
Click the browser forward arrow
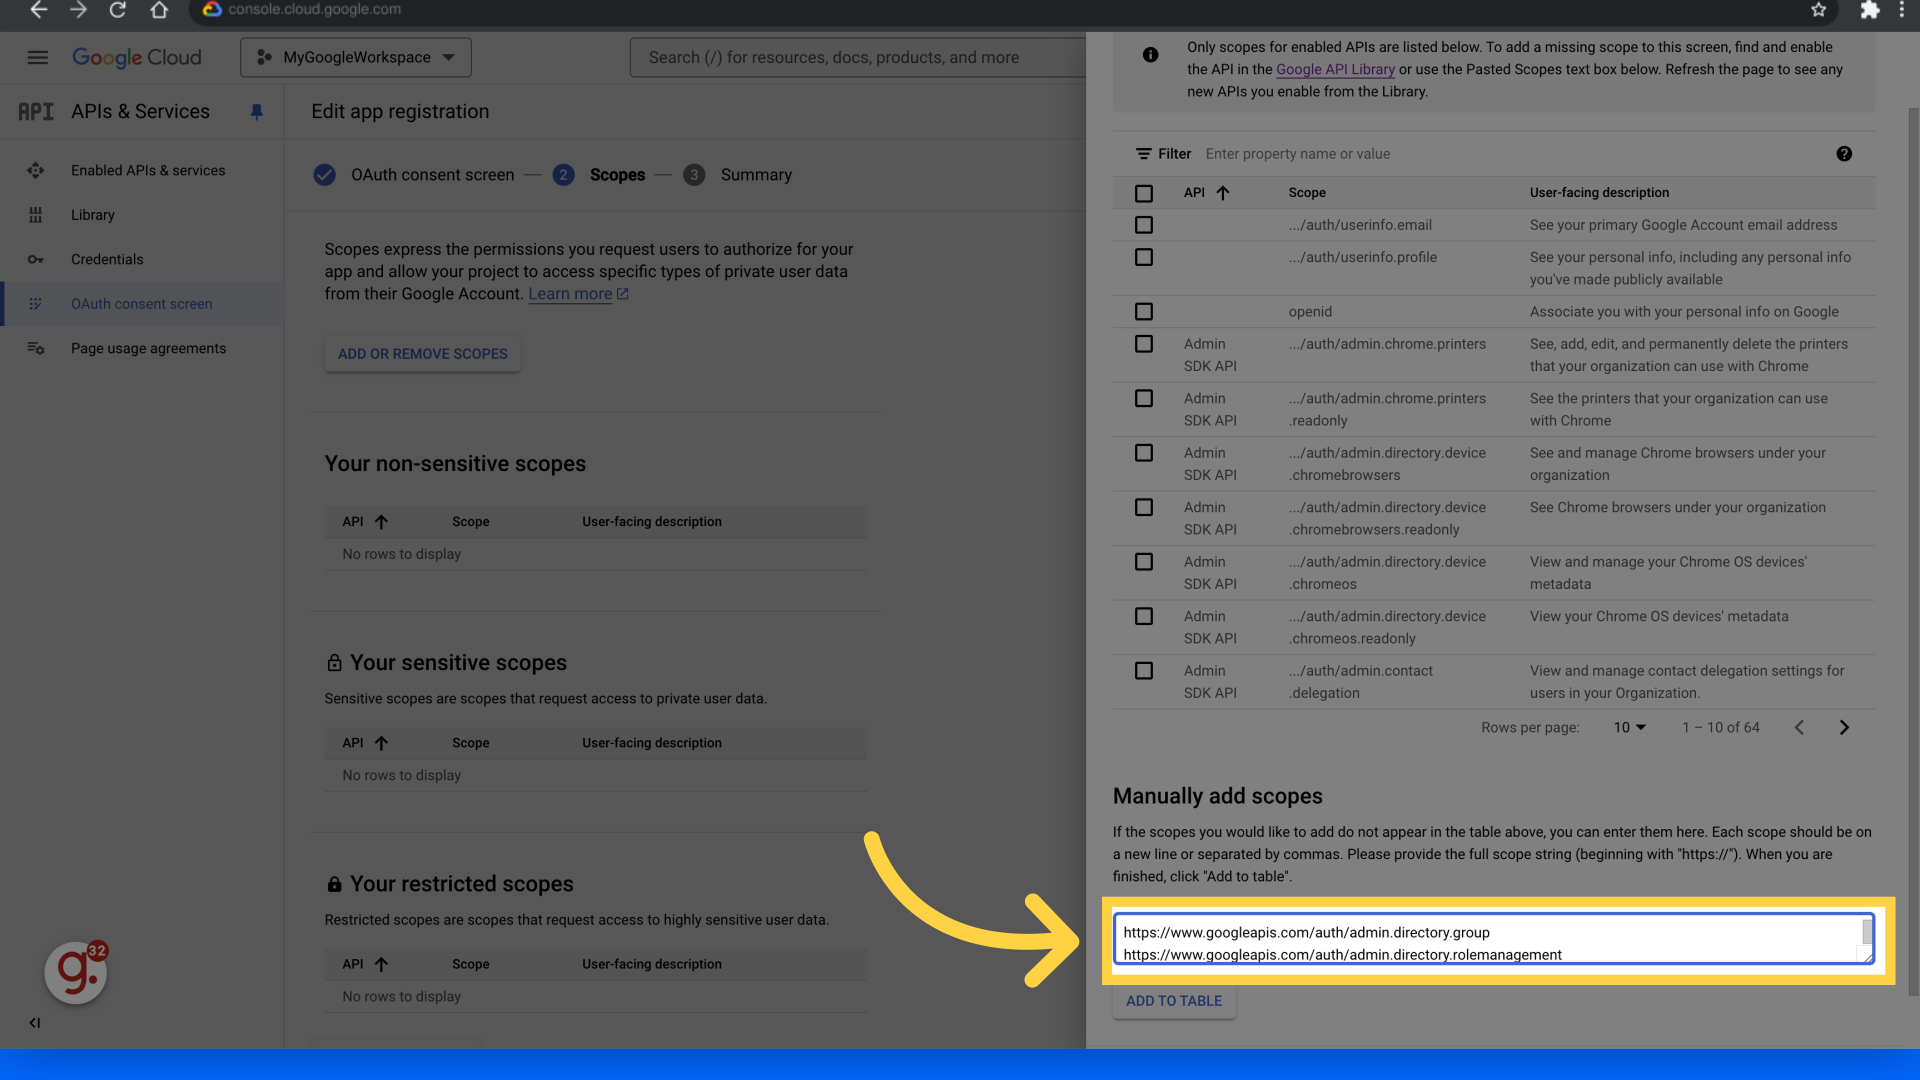click(x=78, y=10)
